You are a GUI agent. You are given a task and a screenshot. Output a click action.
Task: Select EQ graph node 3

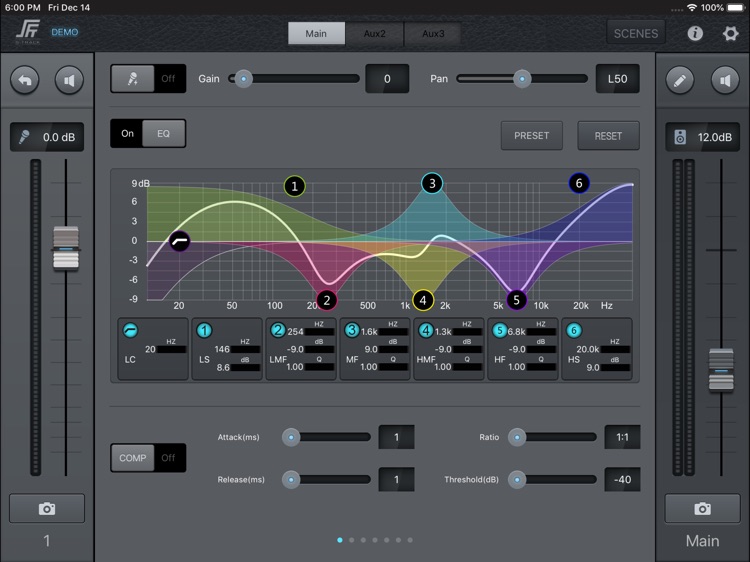coord(432,183)
